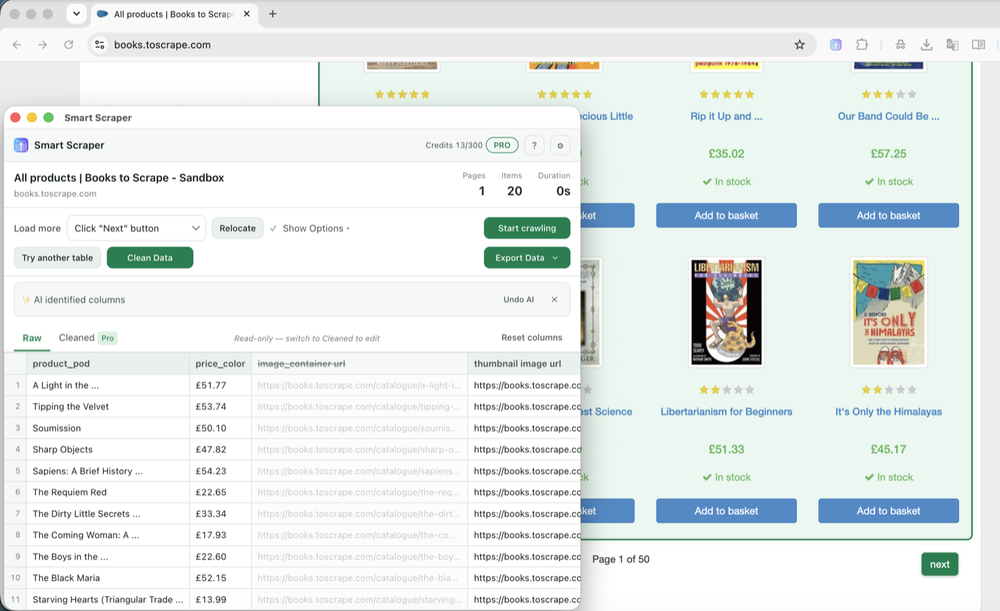This screenshot has height=611, width=1000.
Task: Click the translate page icon in toolbar
Action: [952, 45]
